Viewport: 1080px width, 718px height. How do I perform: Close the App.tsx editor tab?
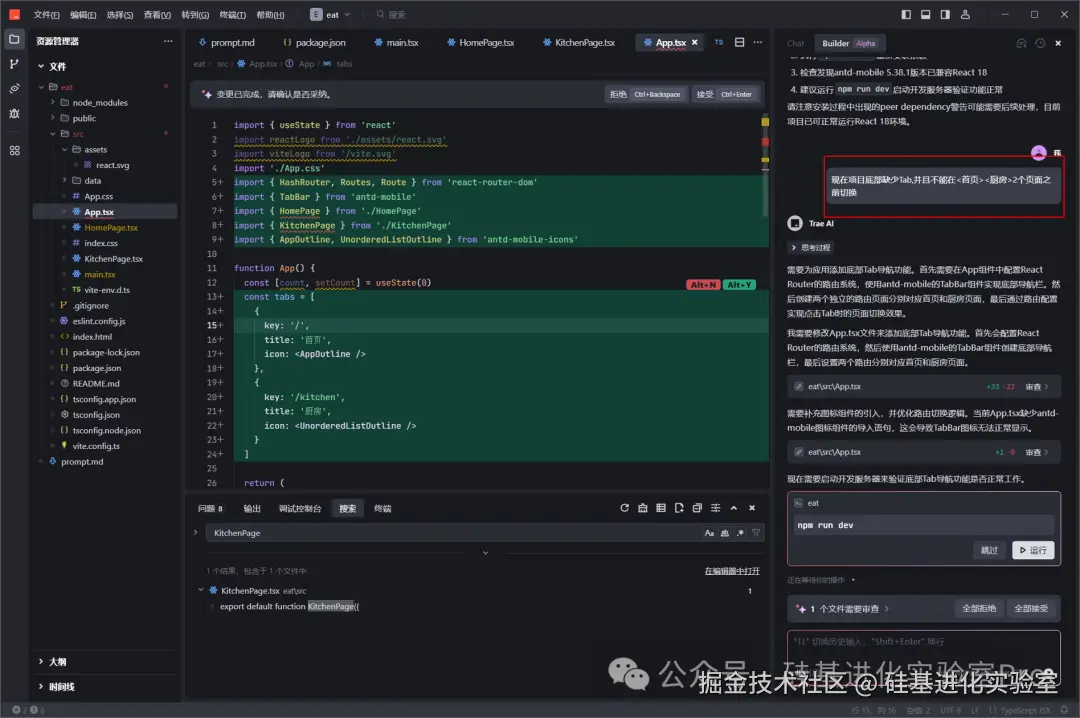[694, 42]
